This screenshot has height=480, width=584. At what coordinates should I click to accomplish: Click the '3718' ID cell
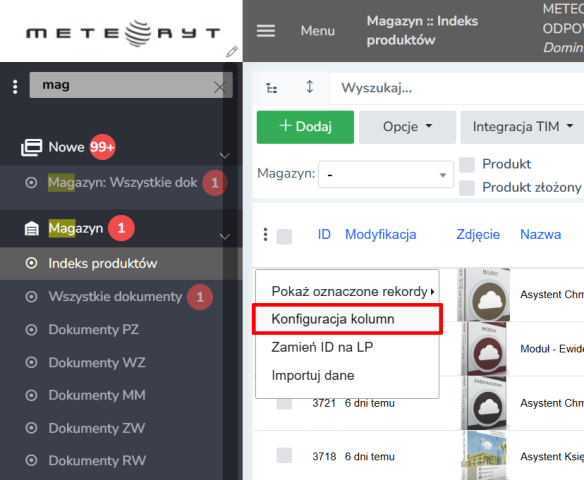pos(324,457)
